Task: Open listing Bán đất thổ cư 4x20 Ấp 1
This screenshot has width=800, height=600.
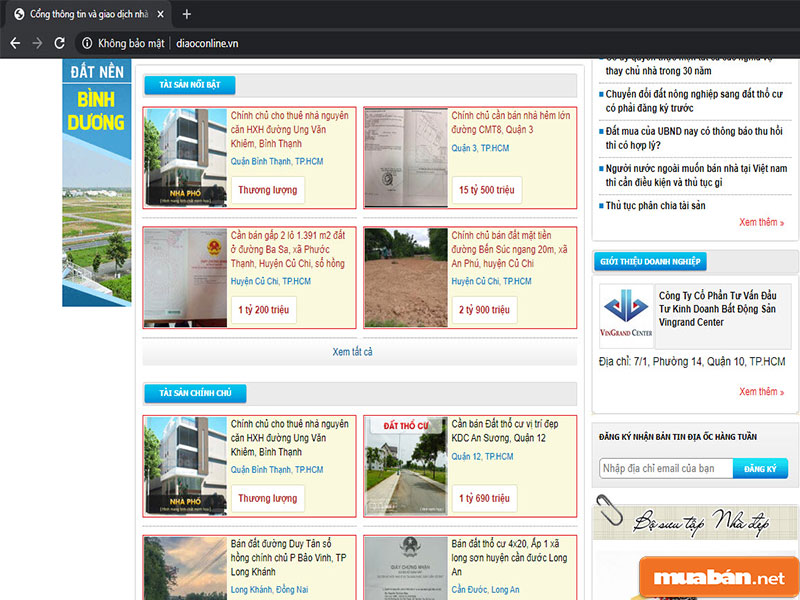Action: (509, 558)
